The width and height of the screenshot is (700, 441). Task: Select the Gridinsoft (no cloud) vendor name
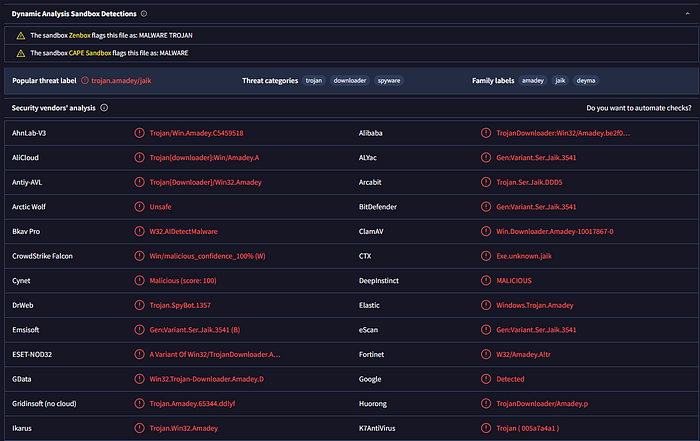[x=44, y=404]
